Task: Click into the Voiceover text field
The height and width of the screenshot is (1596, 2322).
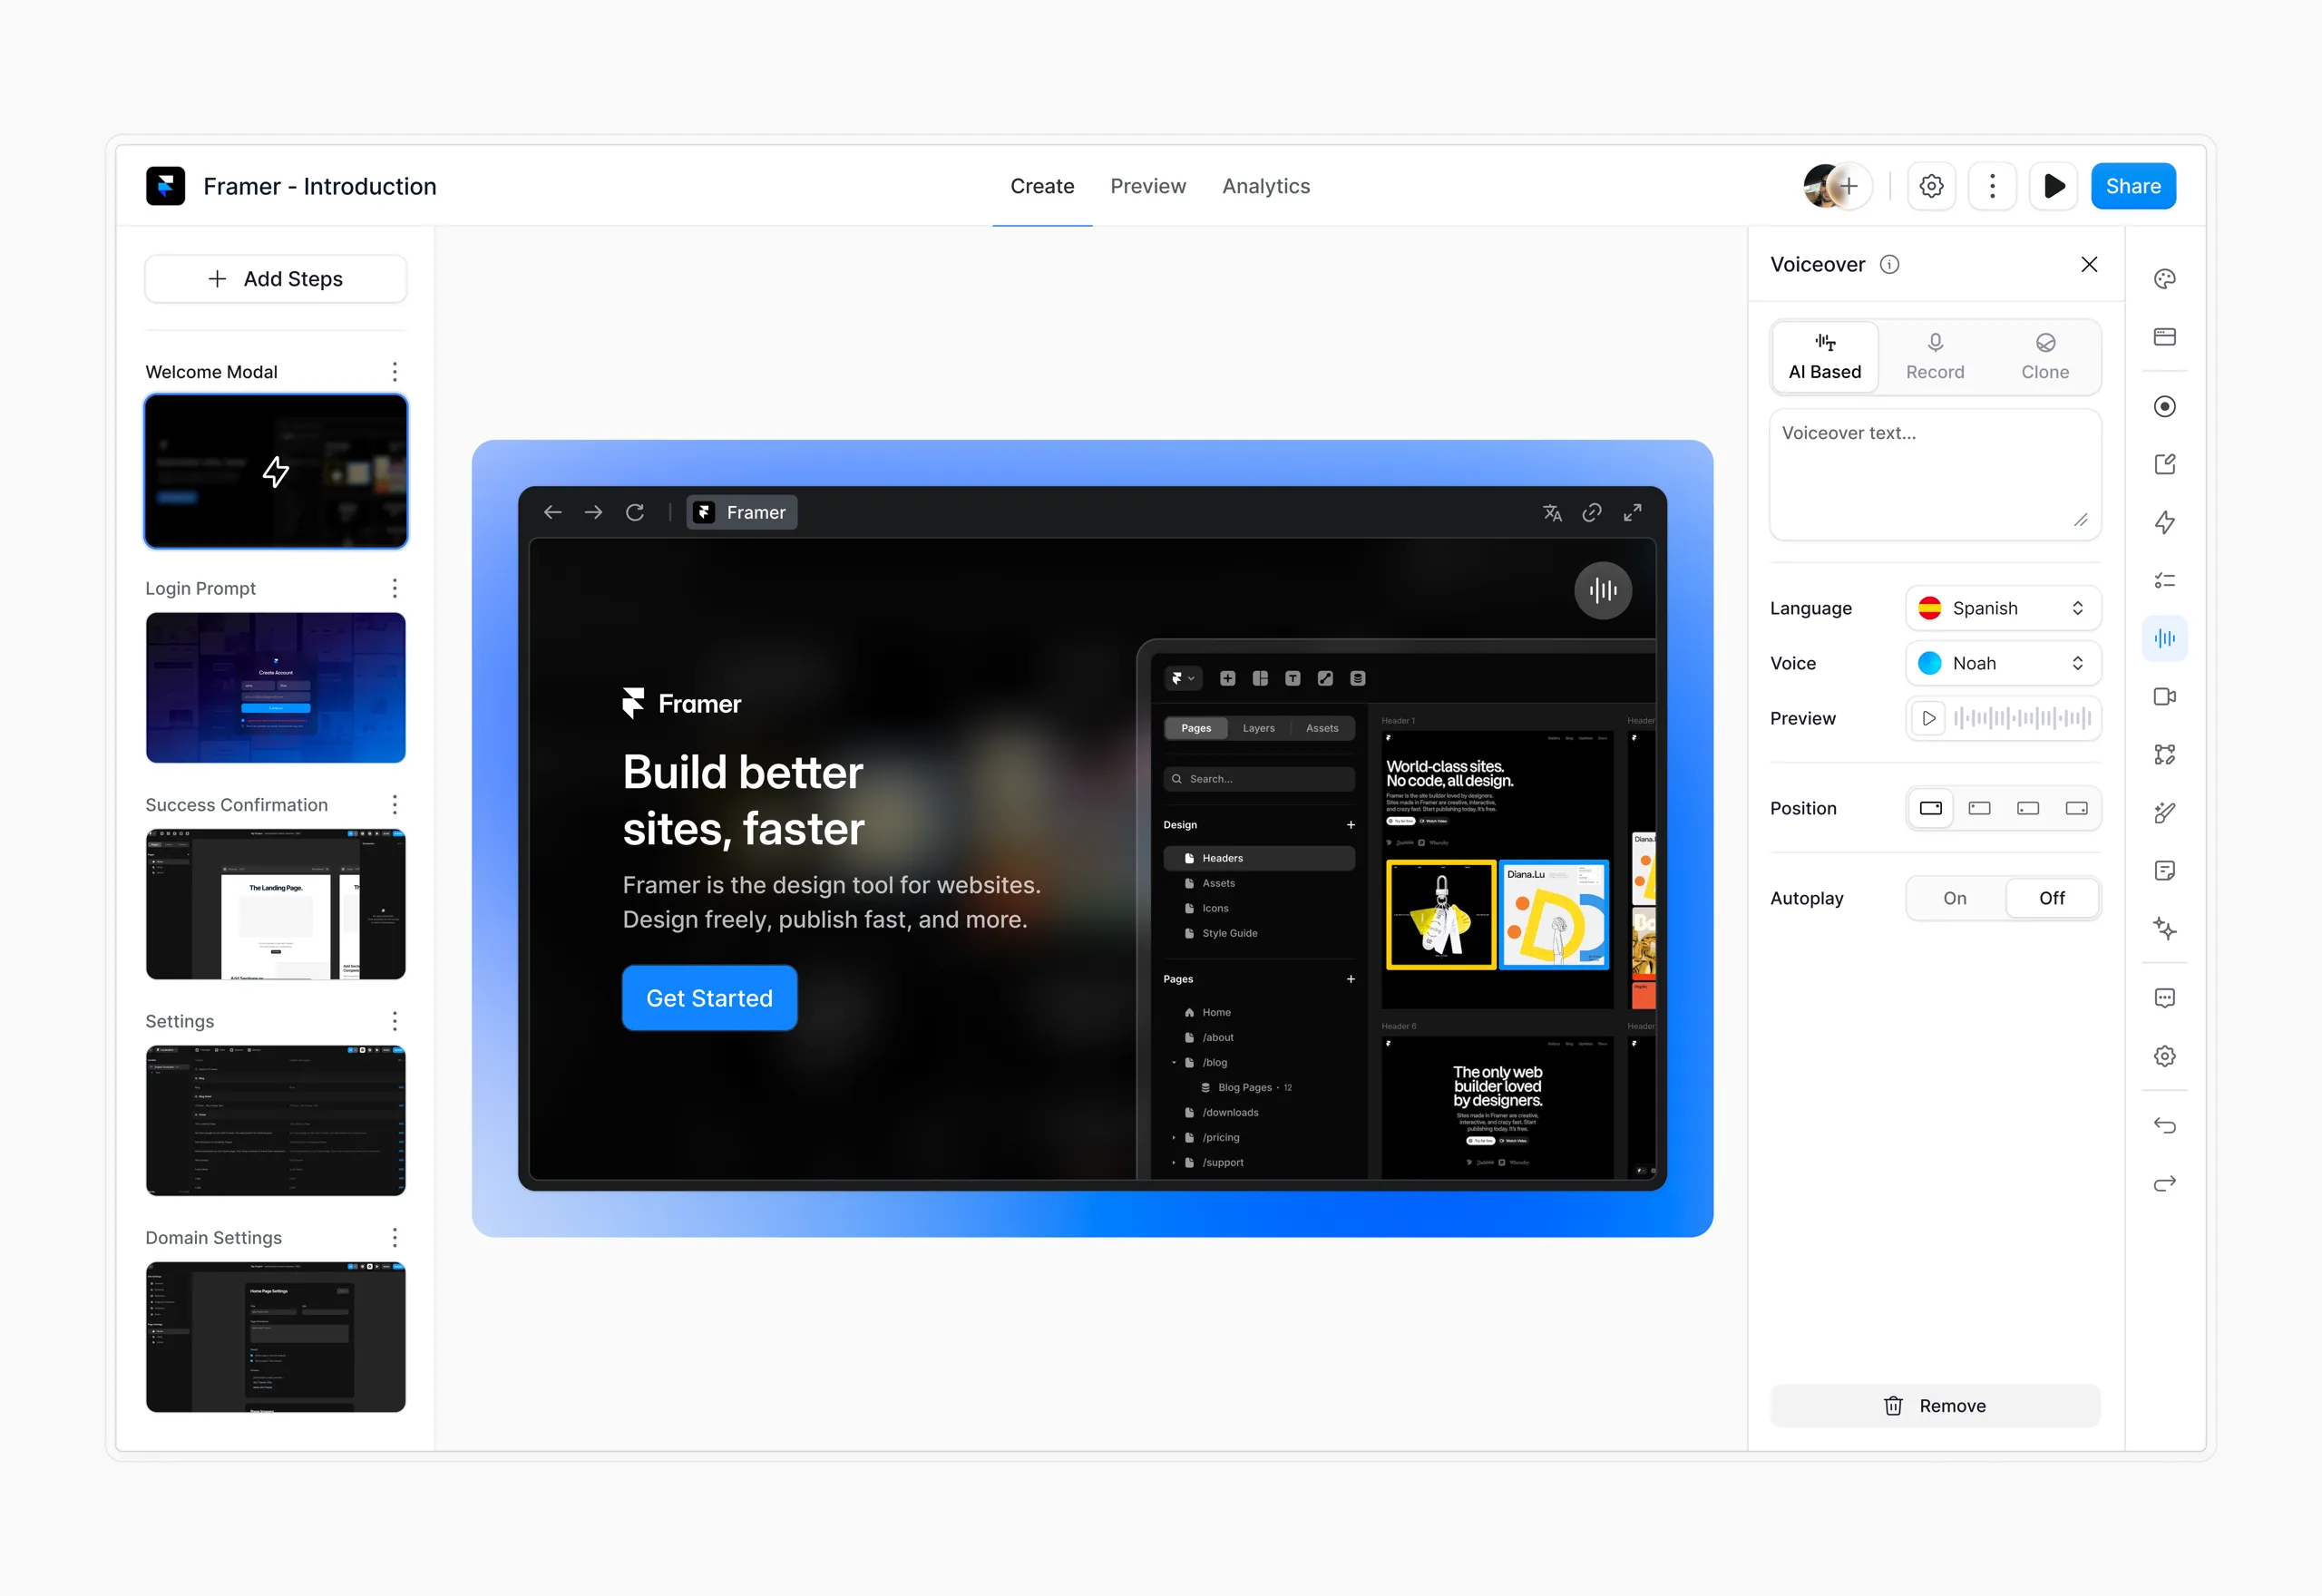Action: tap(1934, 474)
